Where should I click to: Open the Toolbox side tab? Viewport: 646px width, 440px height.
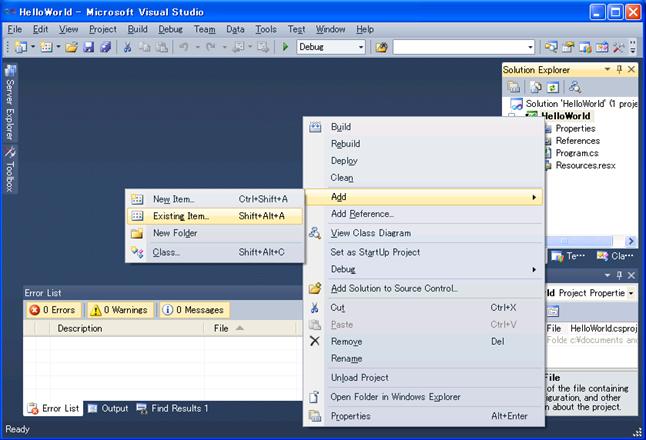coord(10,169)
